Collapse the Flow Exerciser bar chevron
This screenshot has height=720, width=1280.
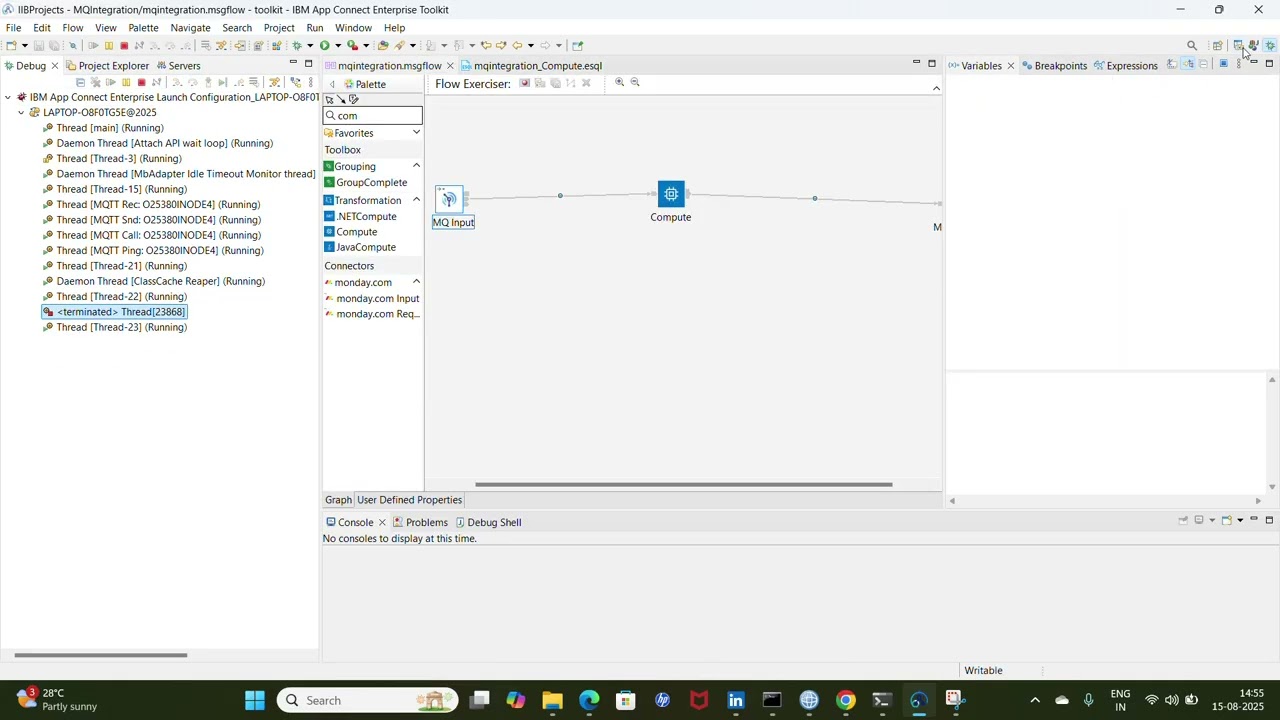936,88
